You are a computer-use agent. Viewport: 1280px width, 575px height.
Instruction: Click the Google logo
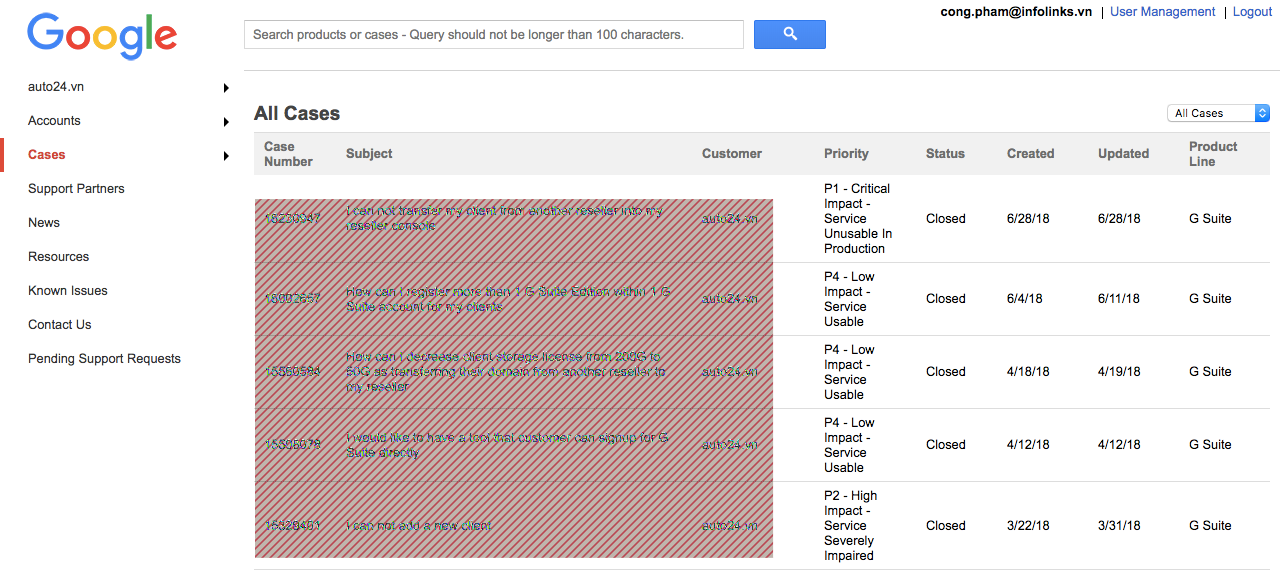pos(102,36)
